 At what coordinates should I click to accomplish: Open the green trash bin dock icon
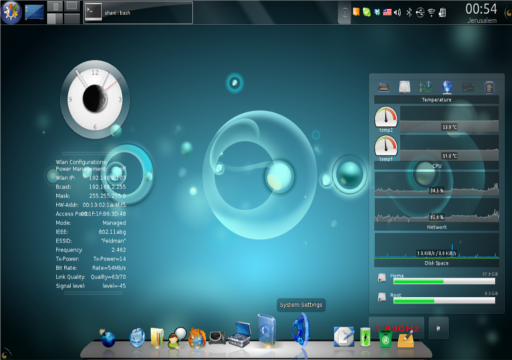[x=385, y=339]
